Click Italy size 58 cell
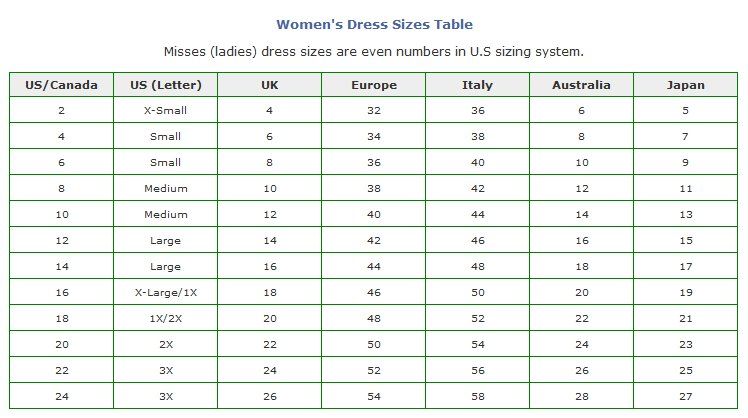The width and height of the screenshot is (748, 418). coord(478,397)
